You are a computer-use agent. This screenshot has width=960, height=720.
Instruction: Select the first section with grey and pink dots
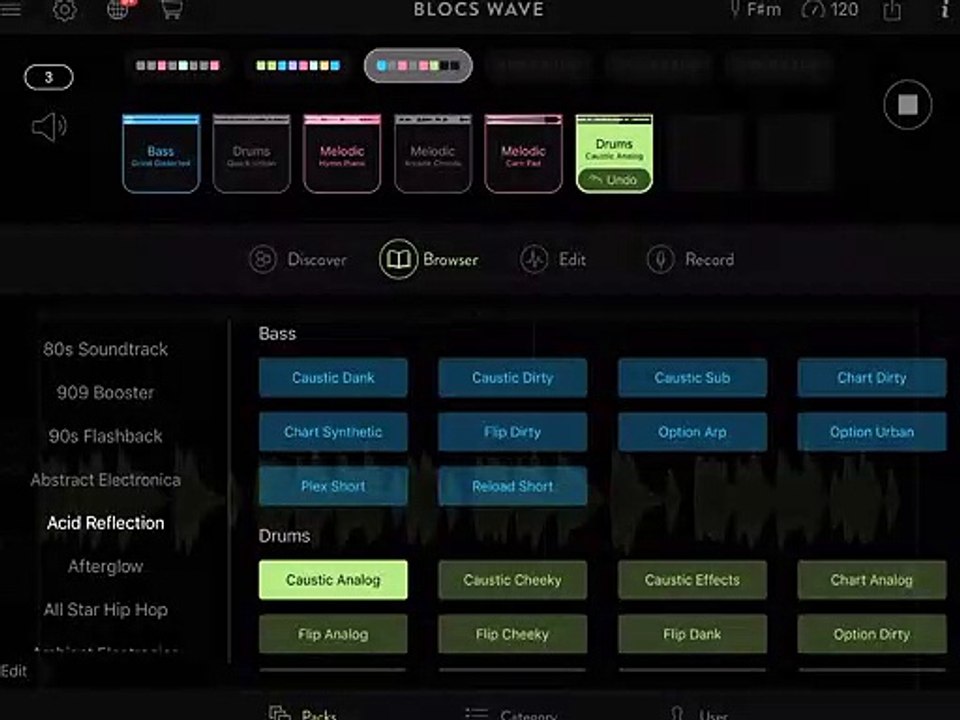[x=178, y=66]
